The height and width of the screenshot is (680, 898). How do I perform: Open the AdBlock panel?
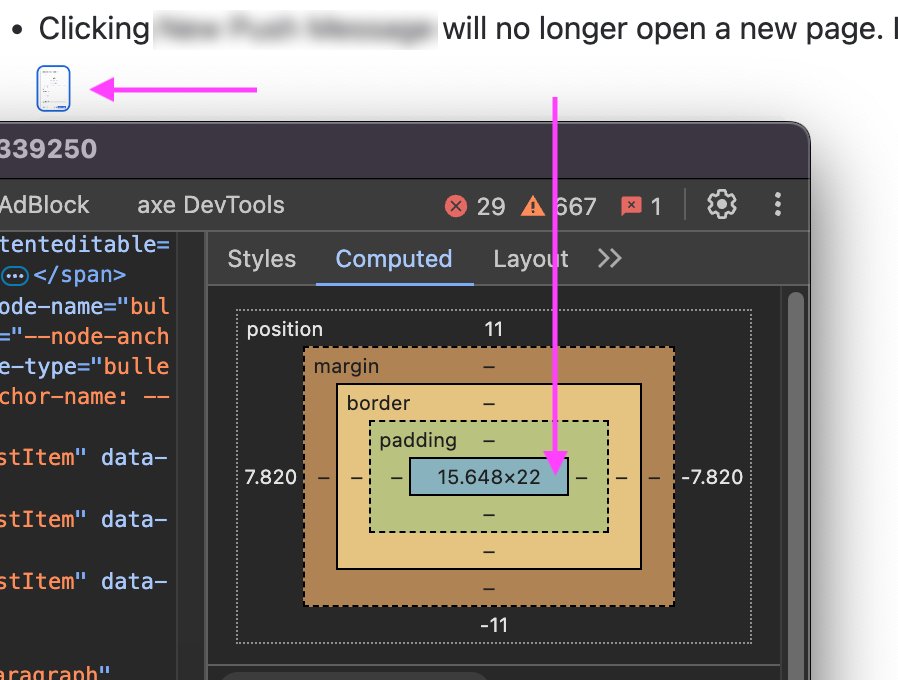45,205
